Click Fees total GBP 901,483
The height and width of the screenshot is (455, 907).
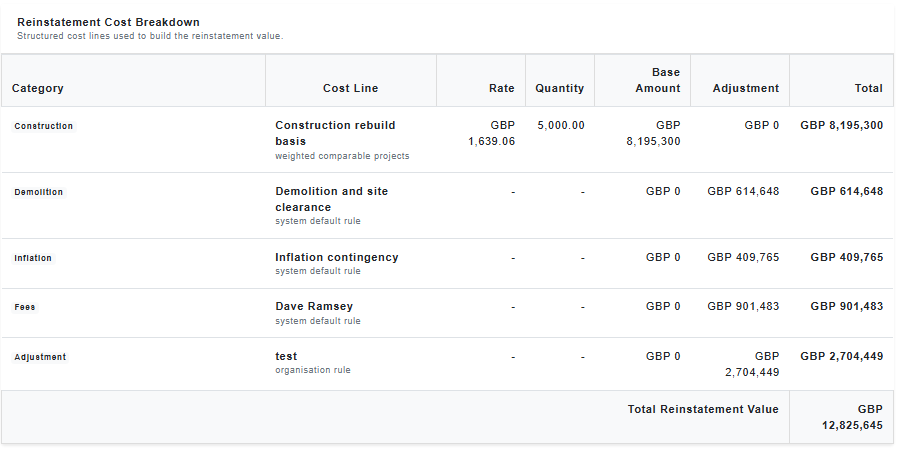click(x=847, y=306)
